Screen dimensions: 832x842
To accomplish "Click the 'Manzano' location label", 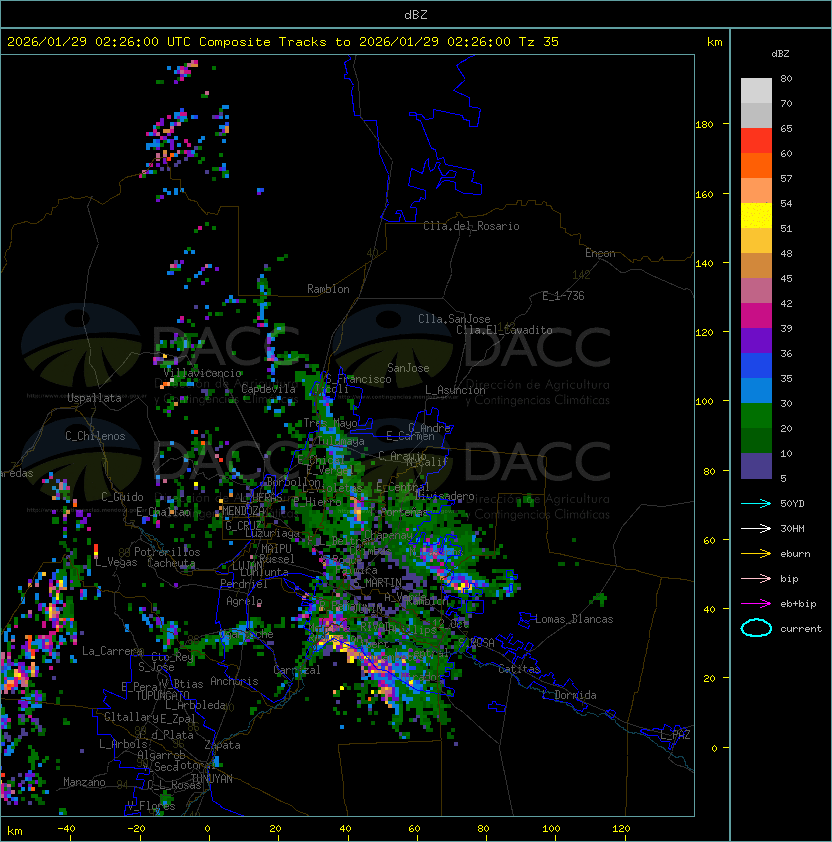I will coord(84,782).
